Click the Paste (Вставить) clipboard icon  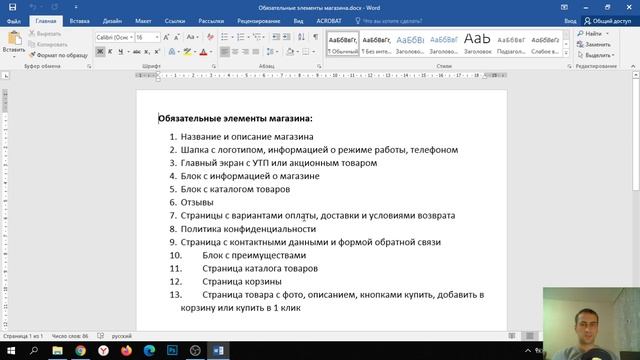point(14,38)
